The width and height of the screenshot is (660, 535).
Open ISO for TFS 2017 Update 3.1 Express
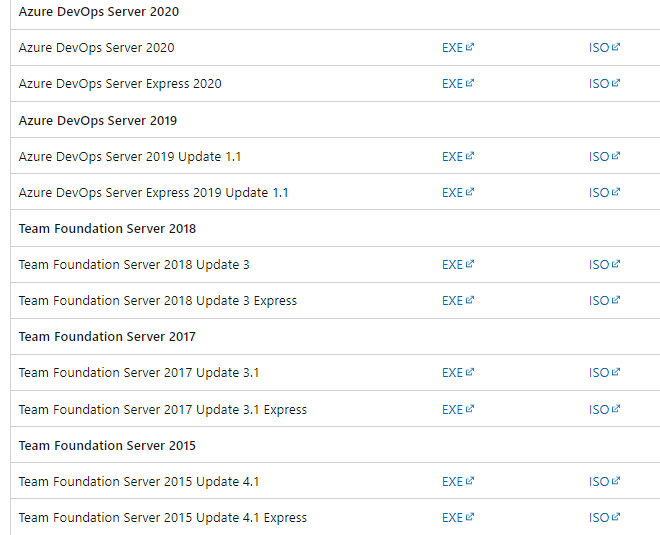click(x=604, y=409)
